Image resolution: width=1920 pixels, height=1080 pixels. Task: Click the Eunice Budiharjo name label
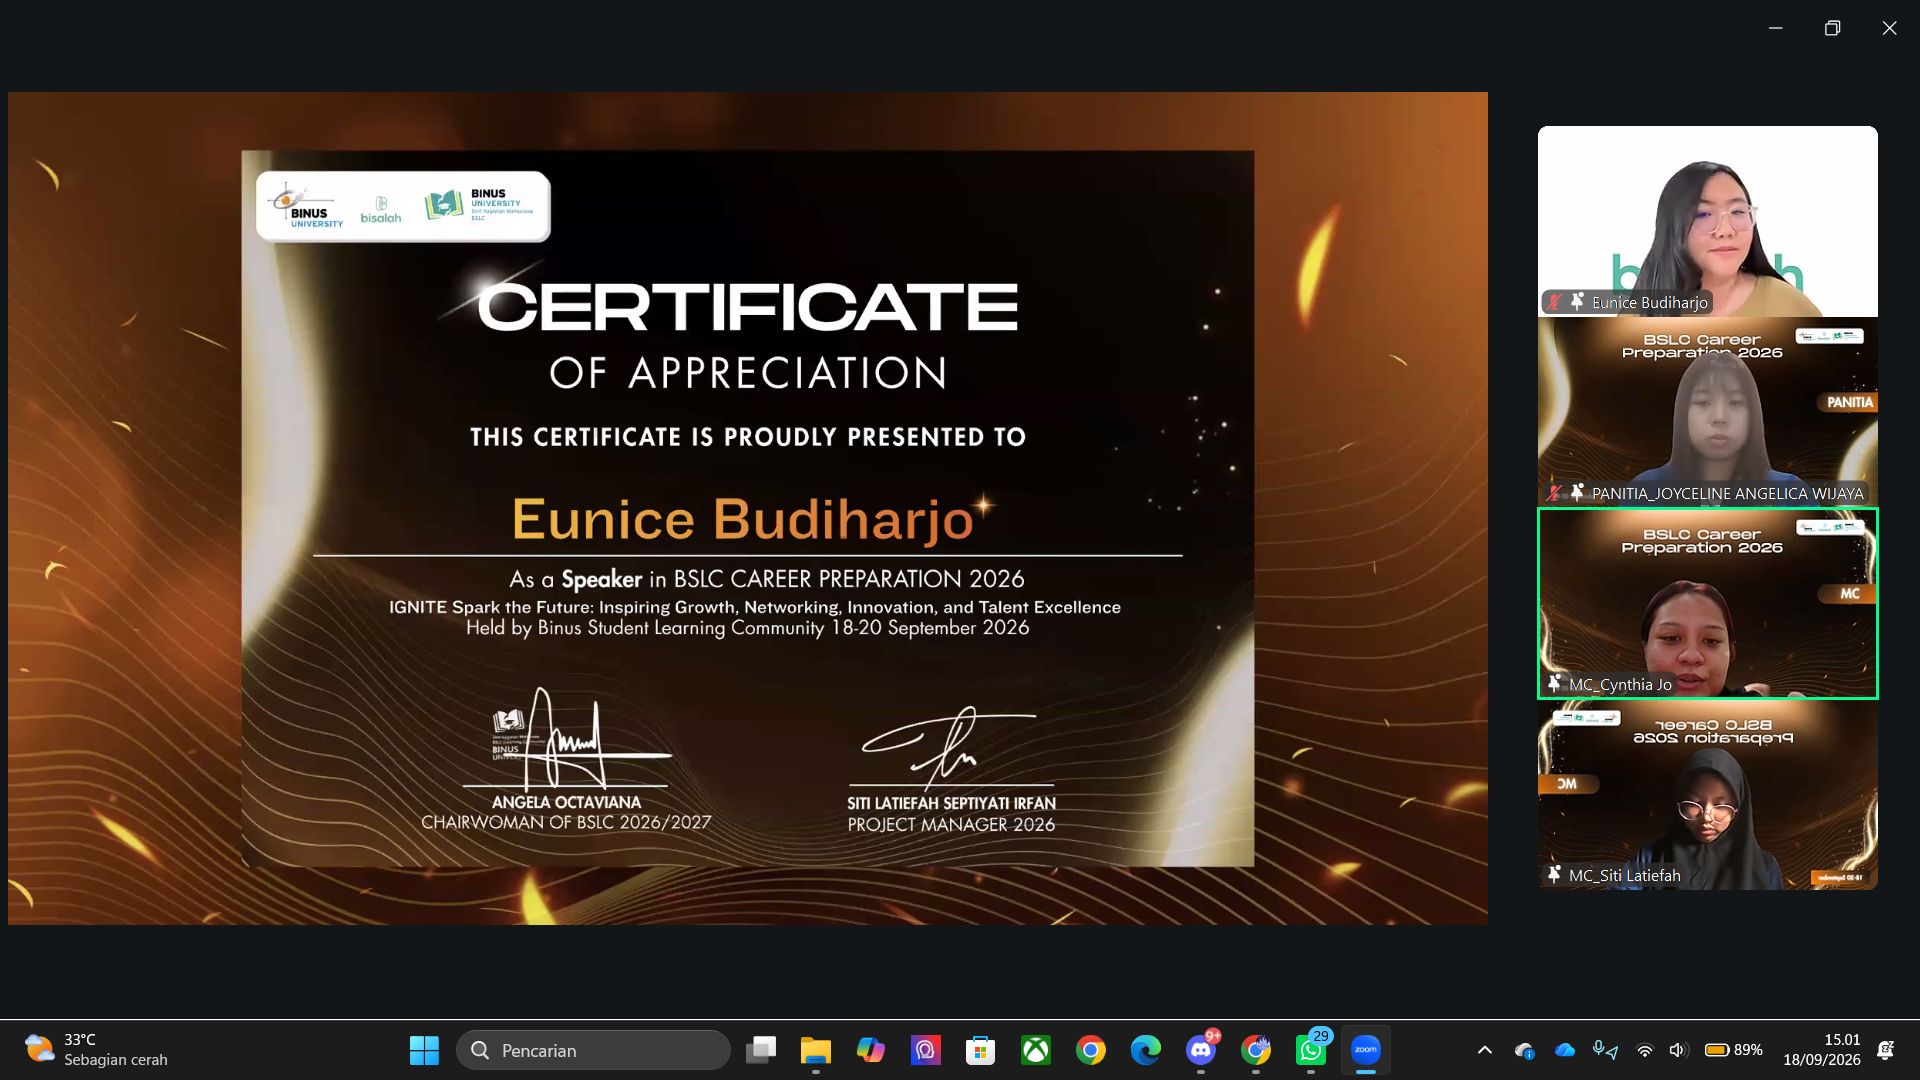point(1650,302)
